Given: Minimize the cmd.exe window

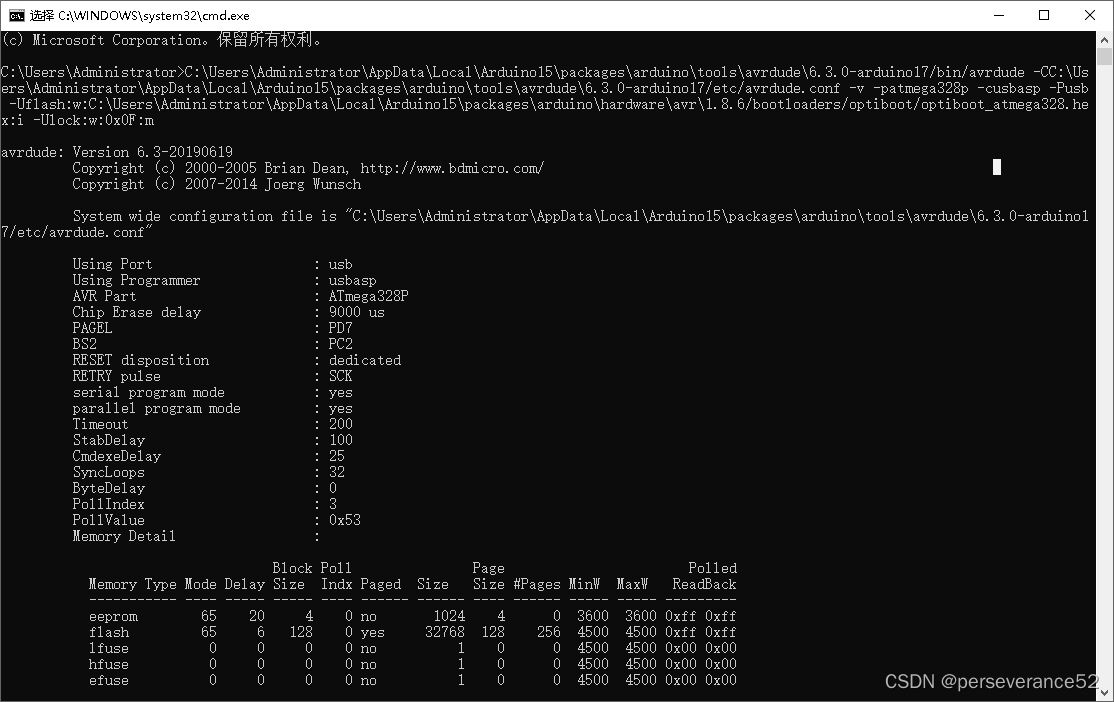Looking at the screenshot, I should [x=999, y=16].
